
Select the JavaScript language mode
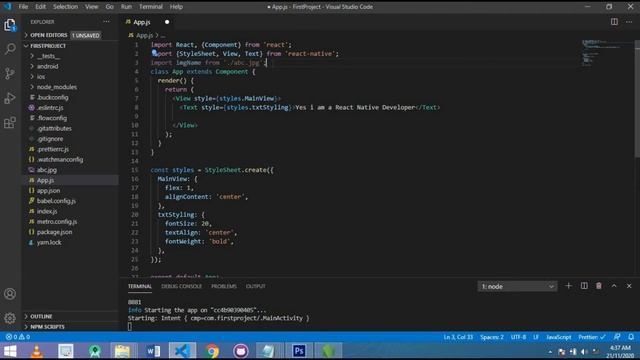click(558, 337)
